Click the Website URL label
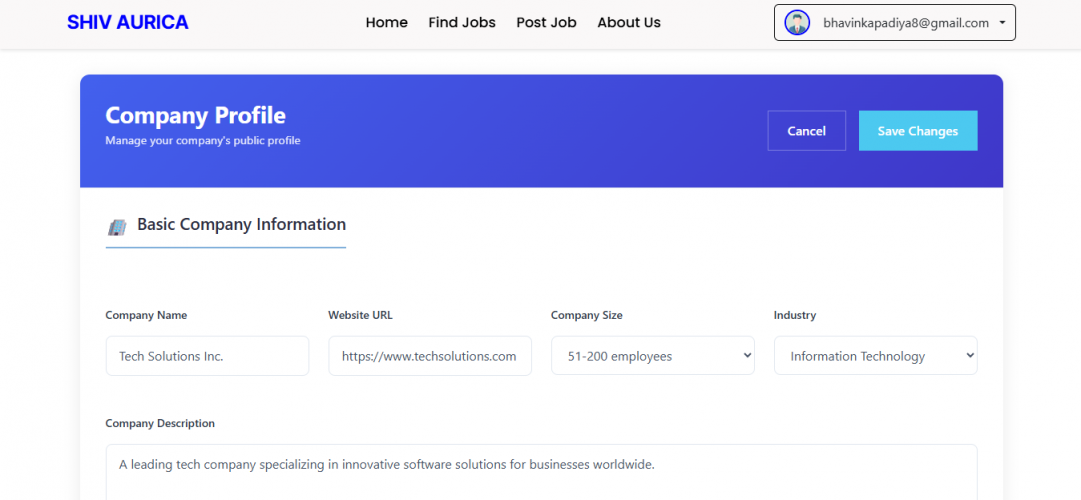 click(361, 315)
